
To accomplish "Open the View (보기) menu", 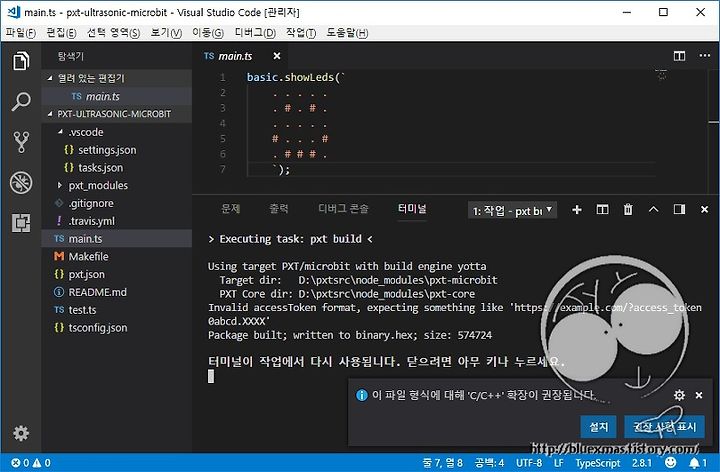I will click(x=166, y=33).
